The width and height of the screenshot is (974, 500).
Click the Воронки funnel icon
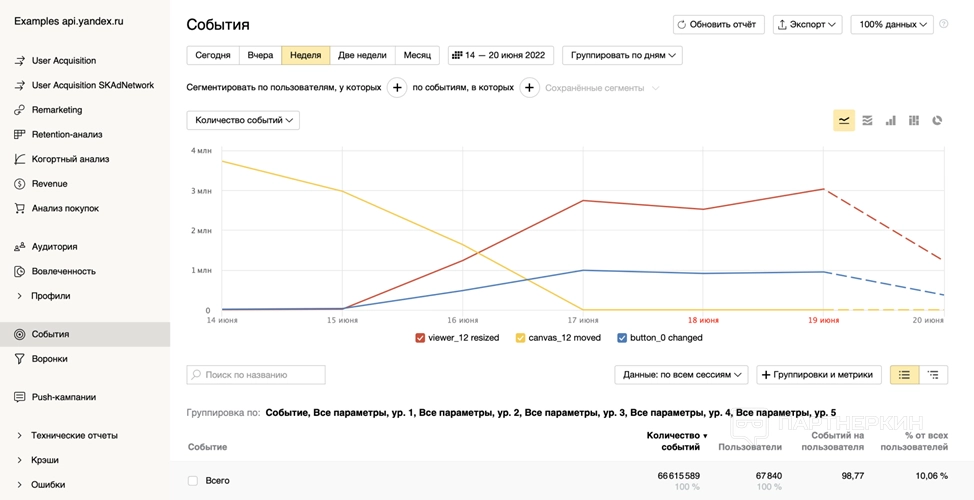[x=20, y=359]
